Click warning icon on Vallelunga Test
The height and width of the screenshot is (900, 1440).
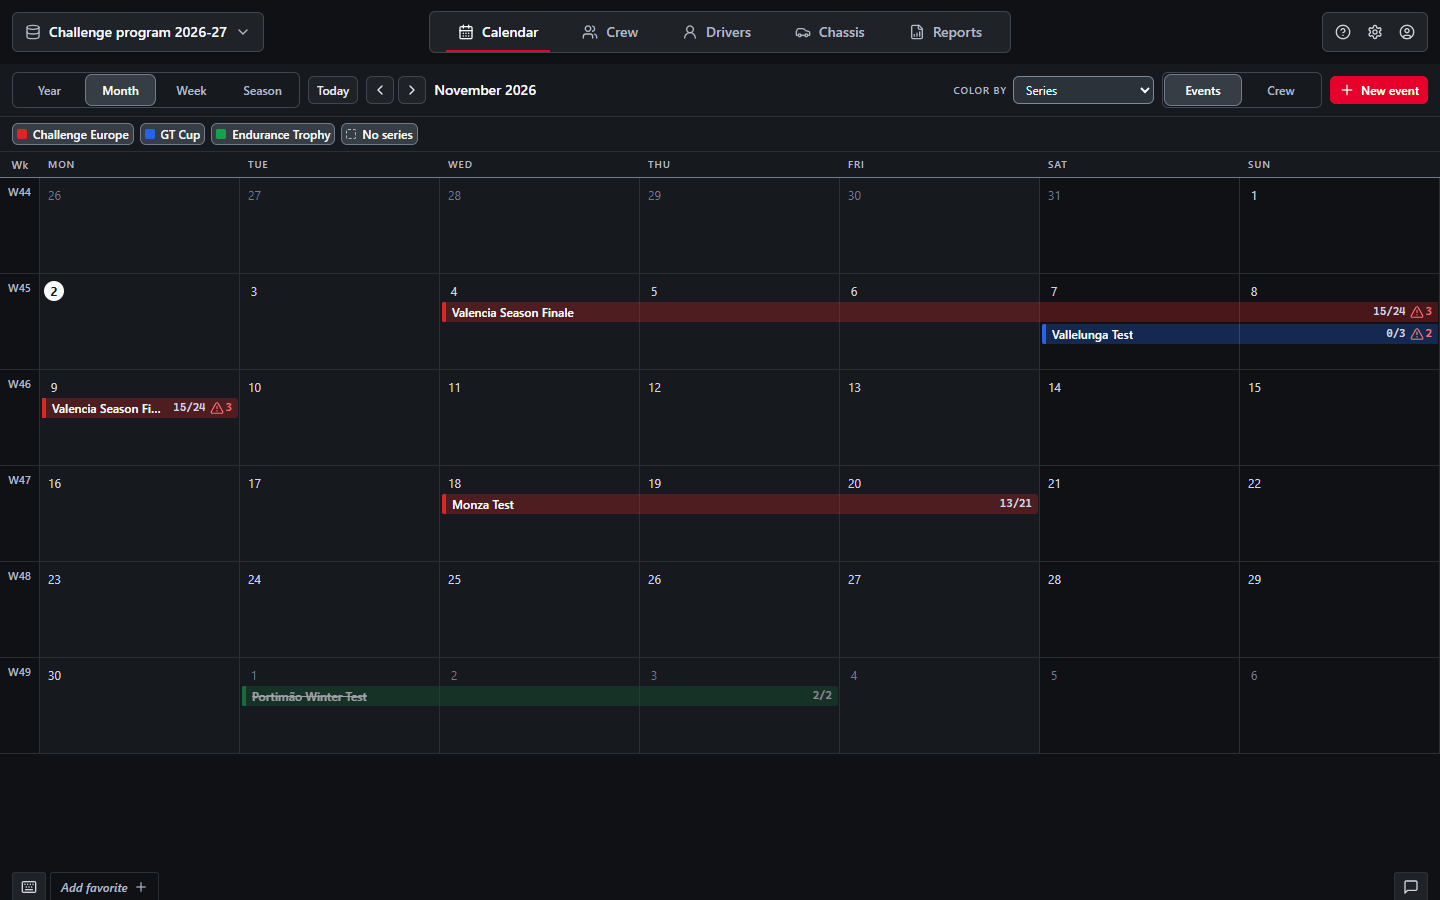tap(1417, 334)
